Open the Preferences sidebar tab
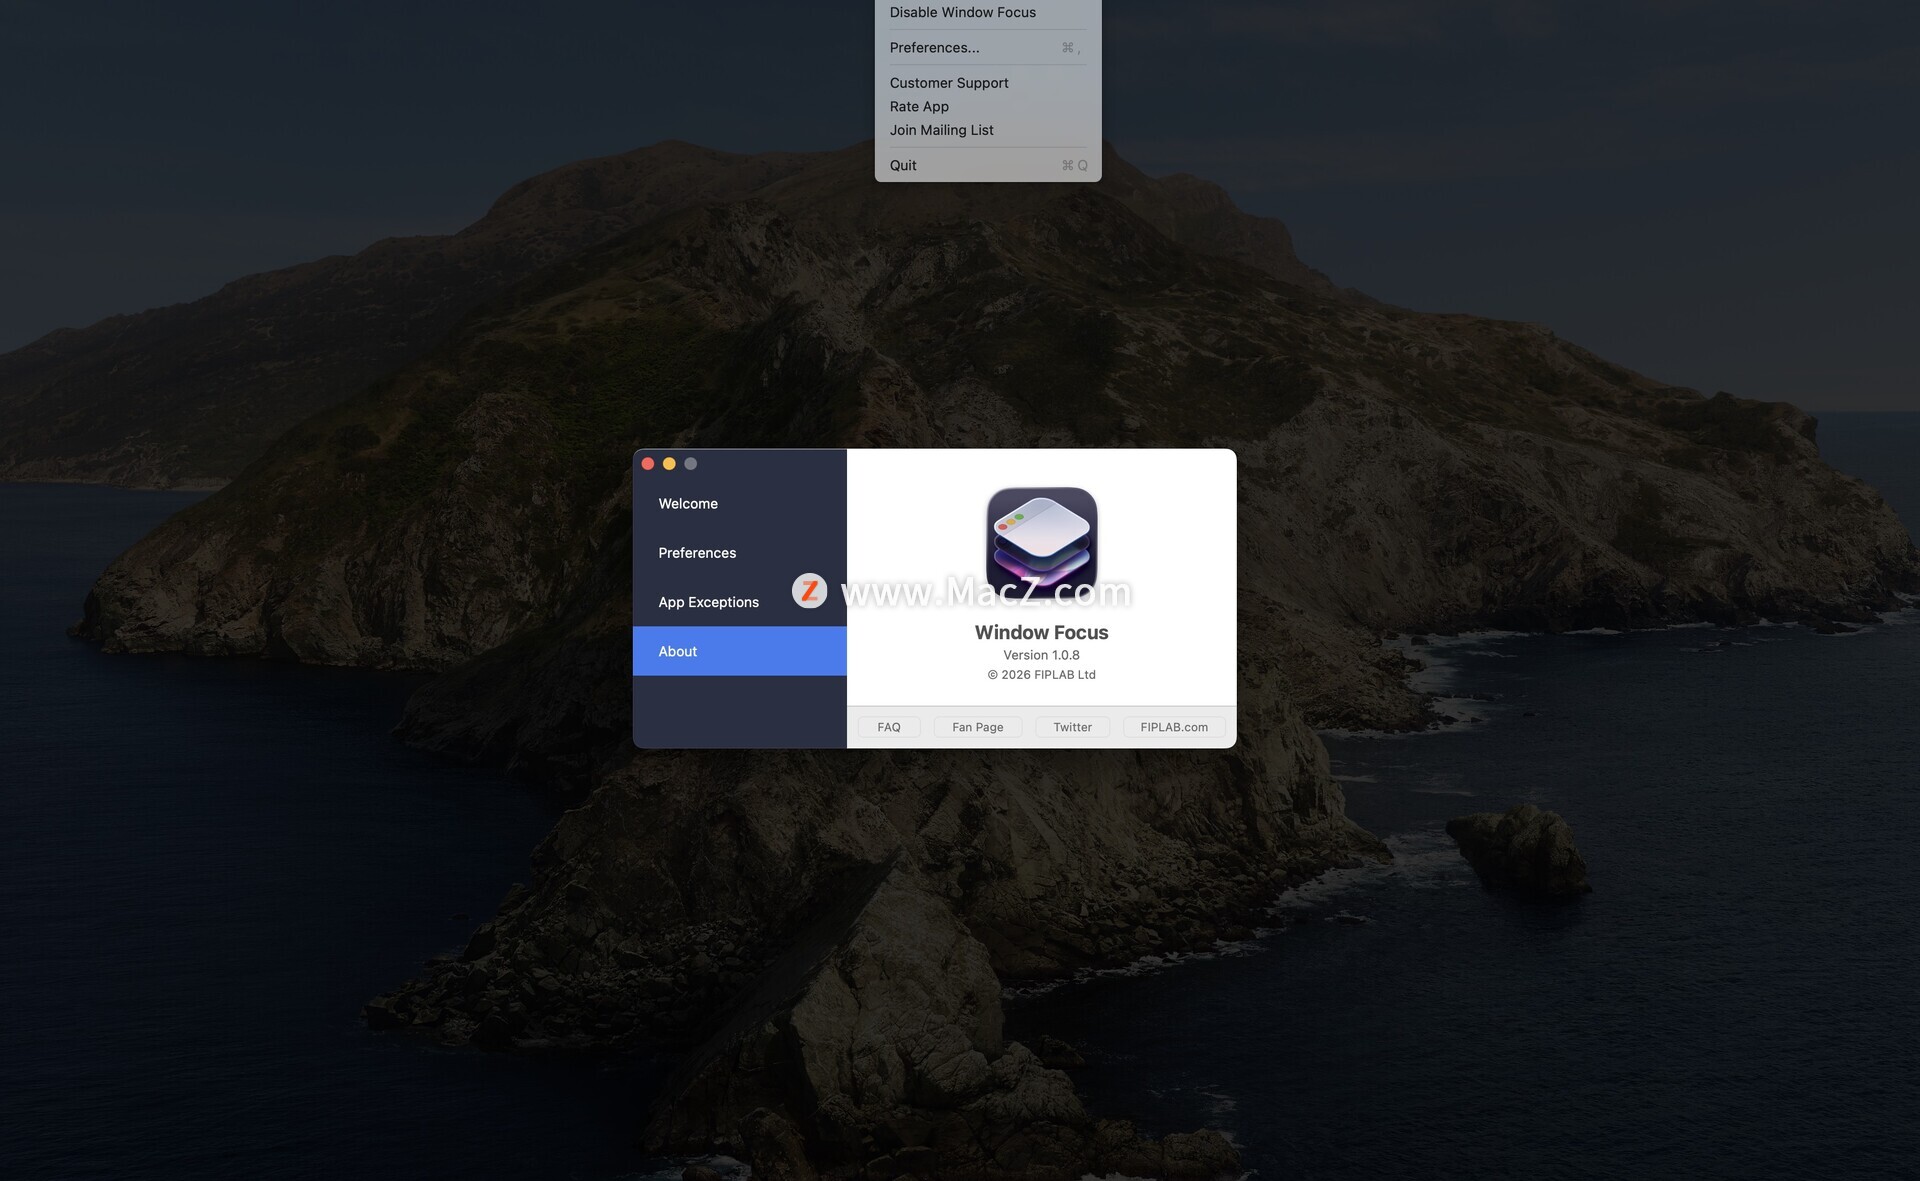The width and height of the screenshot is (1920, 1181). (x=740, y=553)
